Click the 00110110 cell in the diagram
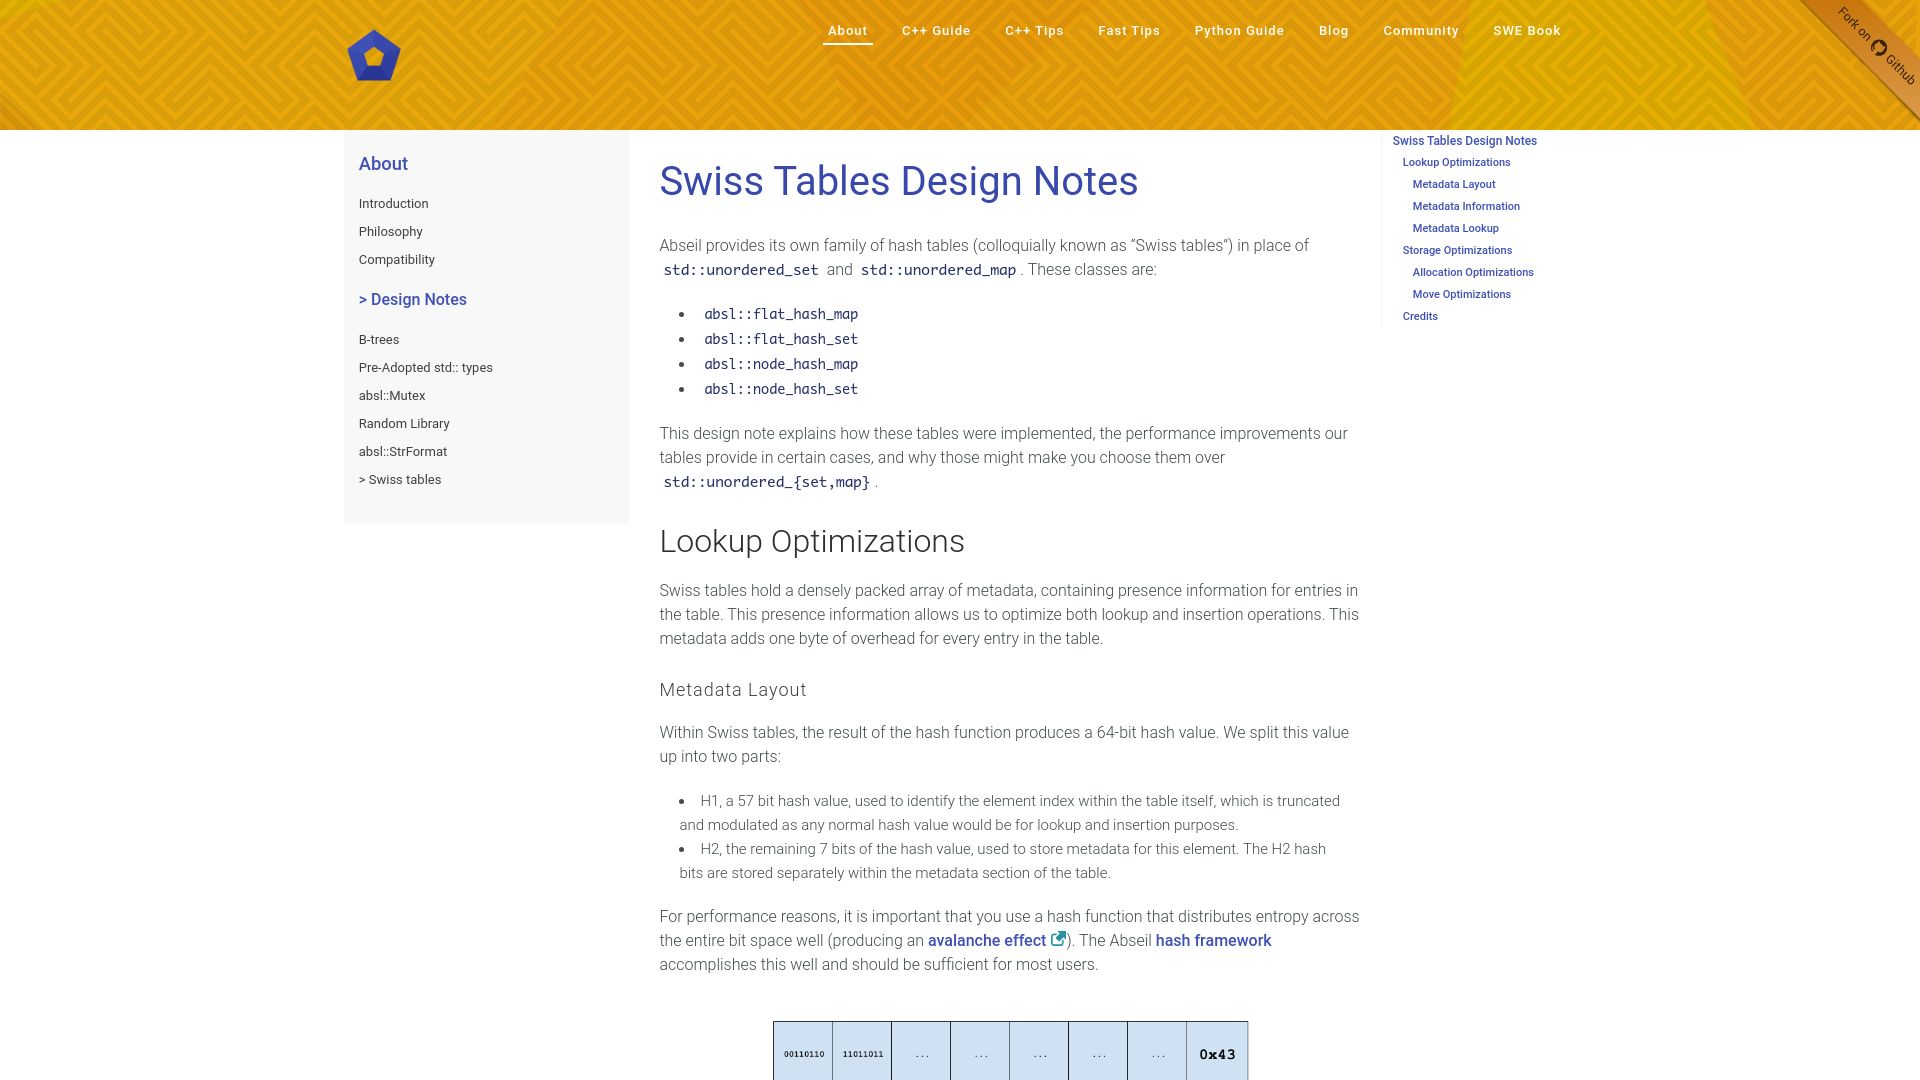This screenshot has height=1080, width=1920. pyautogui.click(x=803, y=1052)
